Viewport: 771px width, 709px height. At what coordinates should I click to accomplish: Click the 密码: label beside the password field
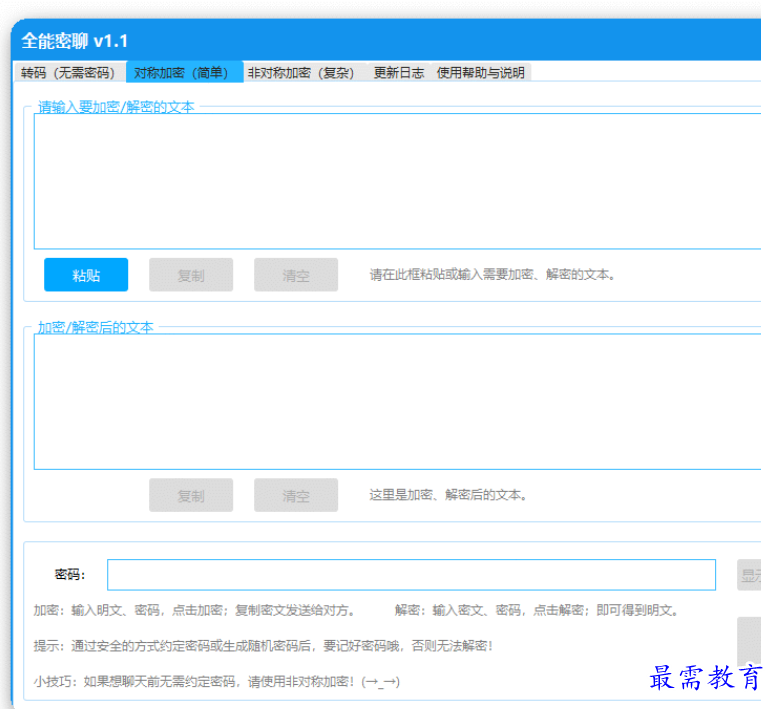coord(70,575)
